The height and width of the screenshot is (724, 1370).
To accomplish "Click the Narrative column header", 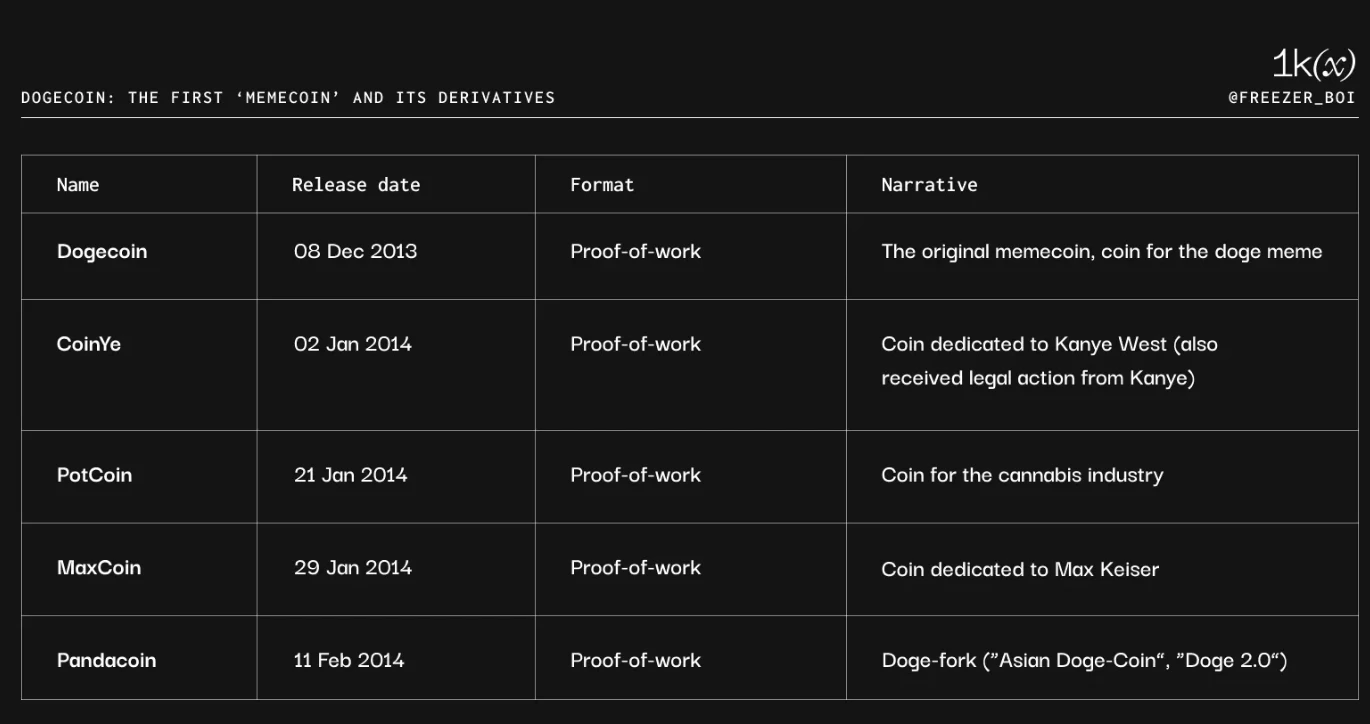I will coord(929,185).
